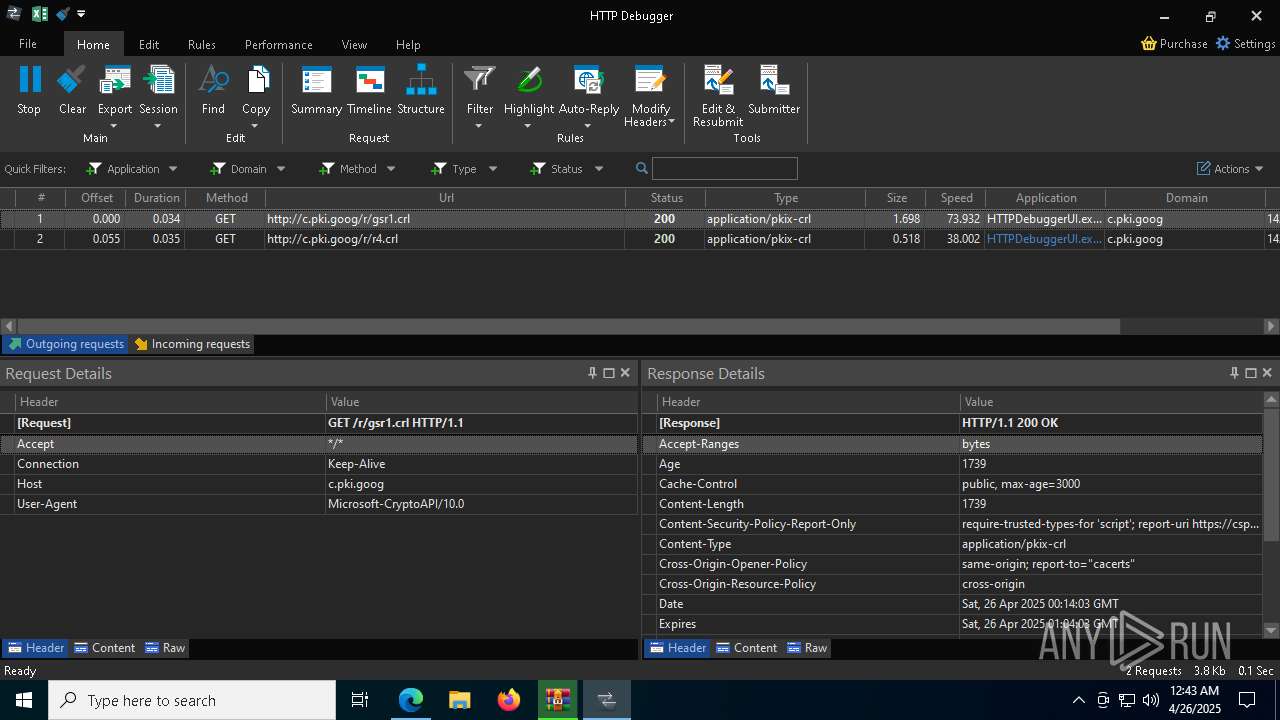Maximize the Response Details panel
The image size is (1280, 720).
(x=1250, y=373)
